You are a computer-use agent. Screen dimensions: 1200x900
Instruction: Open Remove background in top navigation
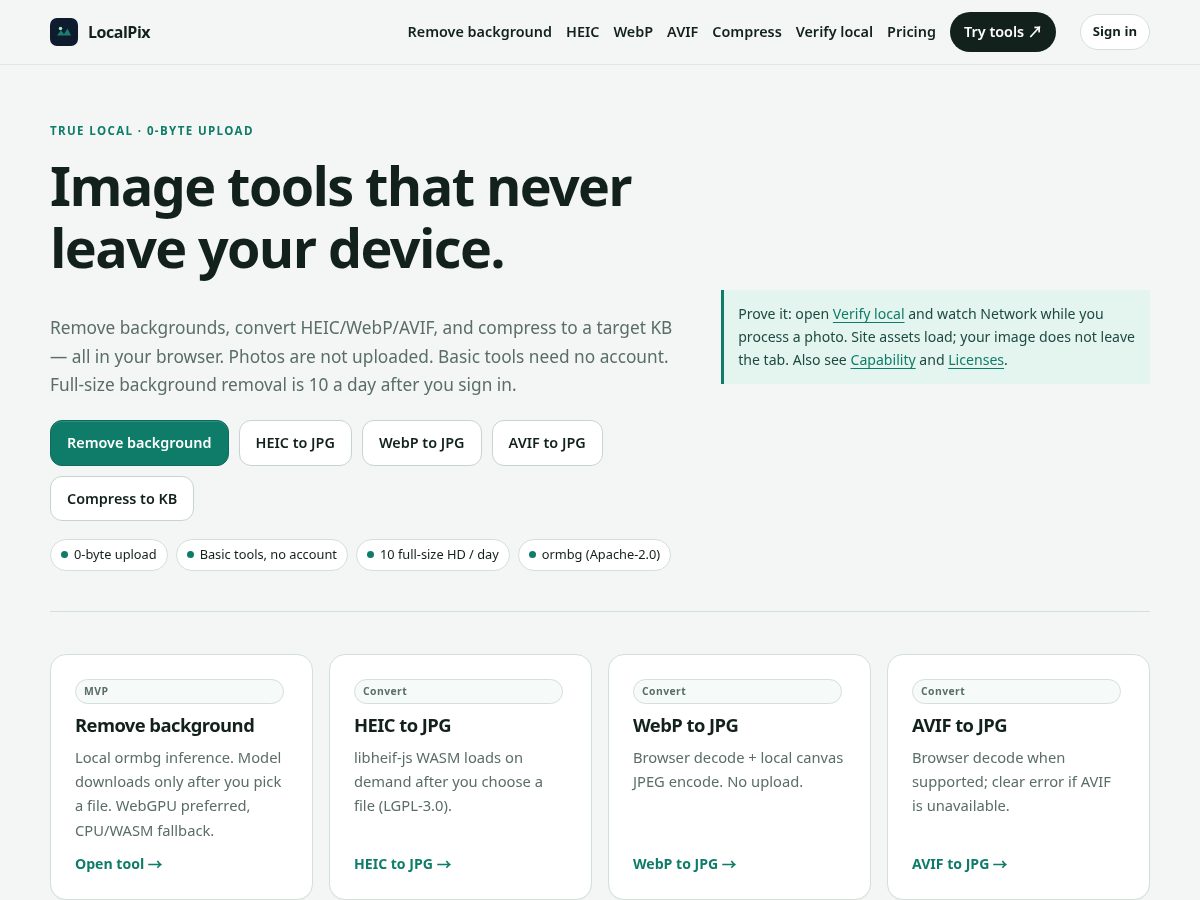pos(479,32)
